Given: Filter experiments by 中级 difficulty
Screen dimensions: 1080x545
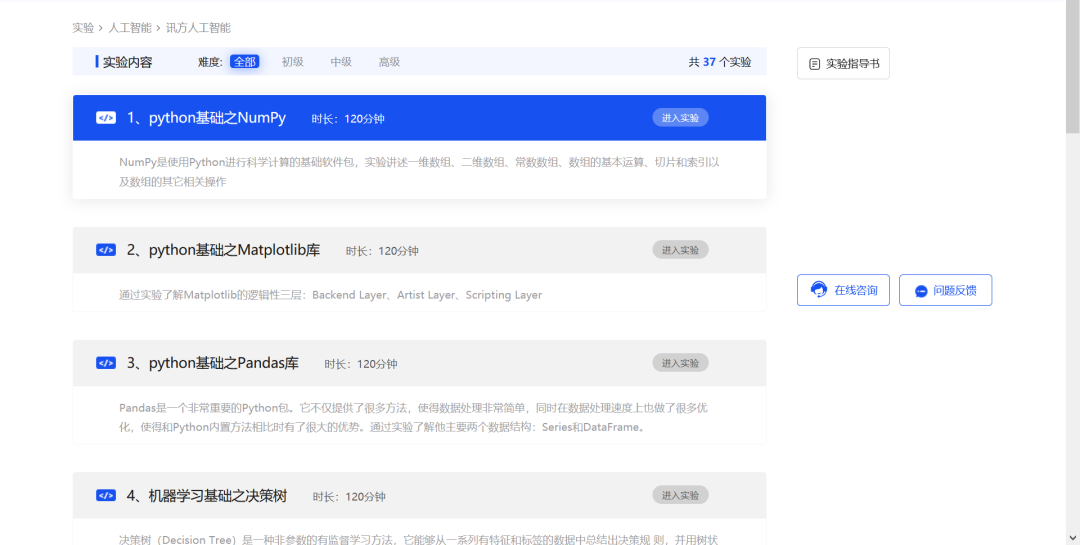Looking at the screenshot, I should (341, 62).
